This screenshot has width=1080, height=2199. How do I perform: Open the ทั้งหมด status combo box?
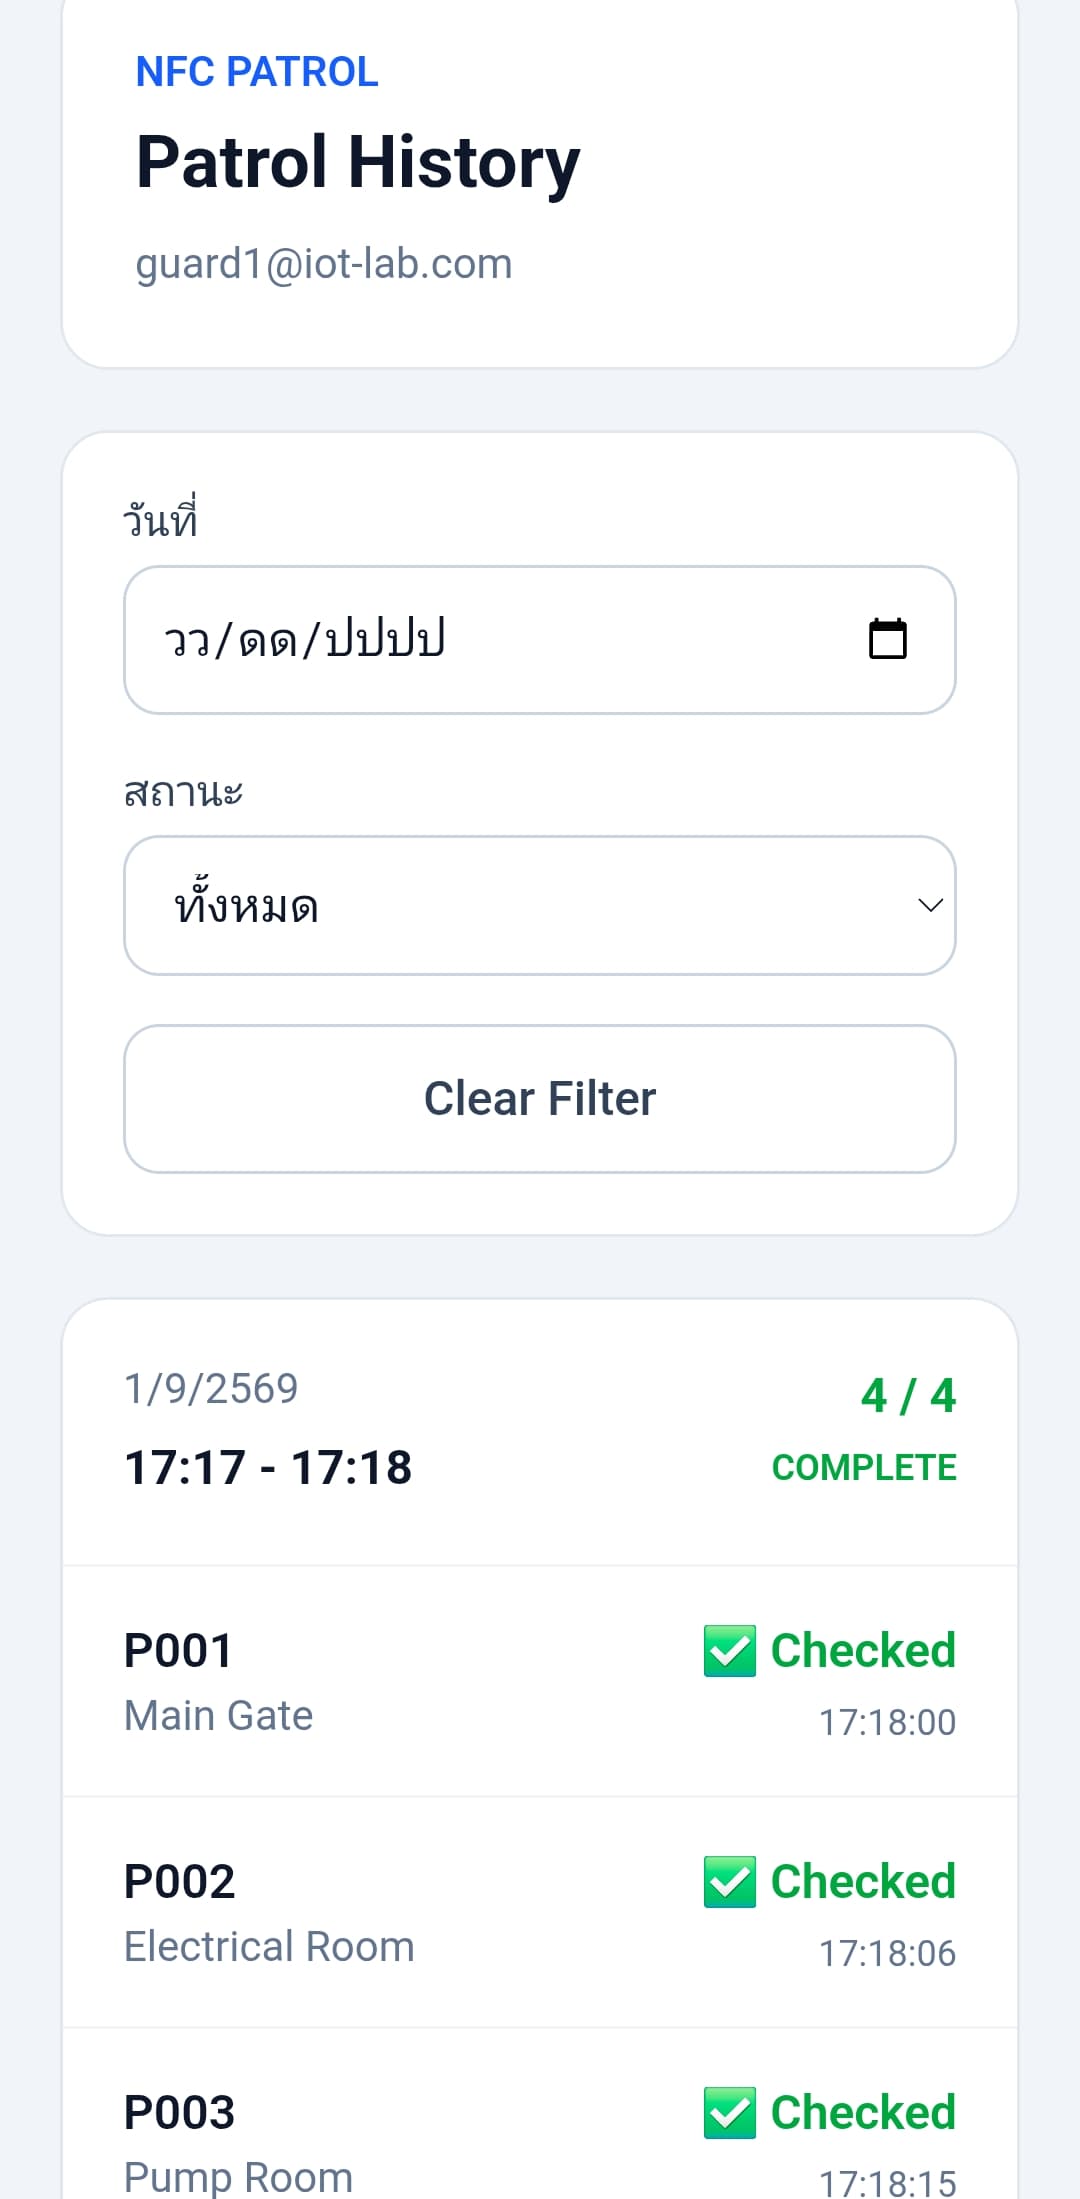coord(540,905)
